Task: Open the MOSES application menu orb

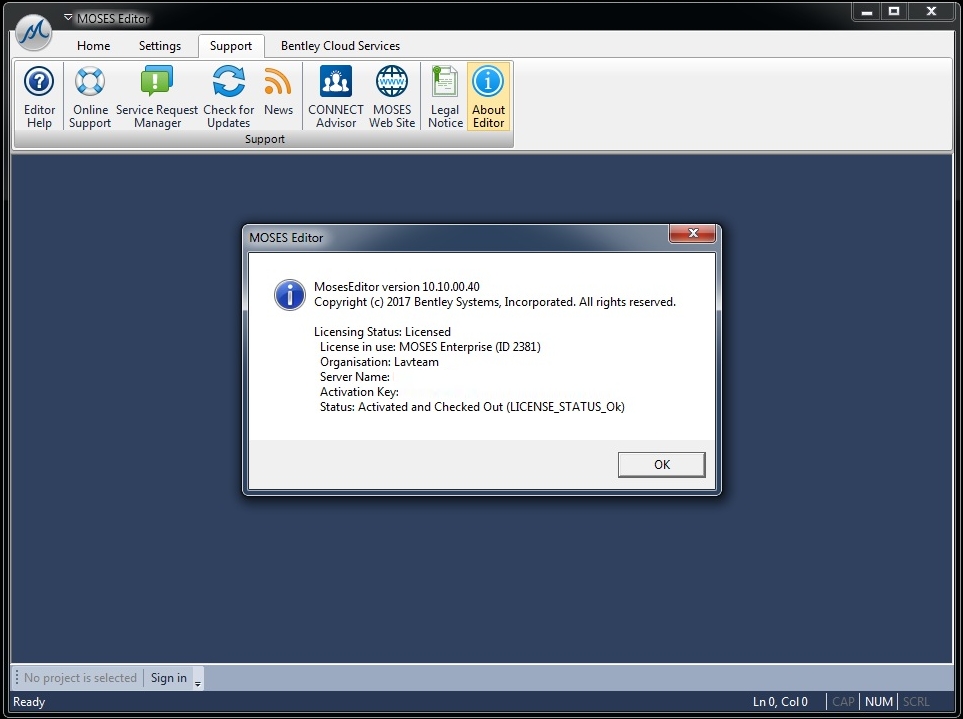Action: coord(34,31)
